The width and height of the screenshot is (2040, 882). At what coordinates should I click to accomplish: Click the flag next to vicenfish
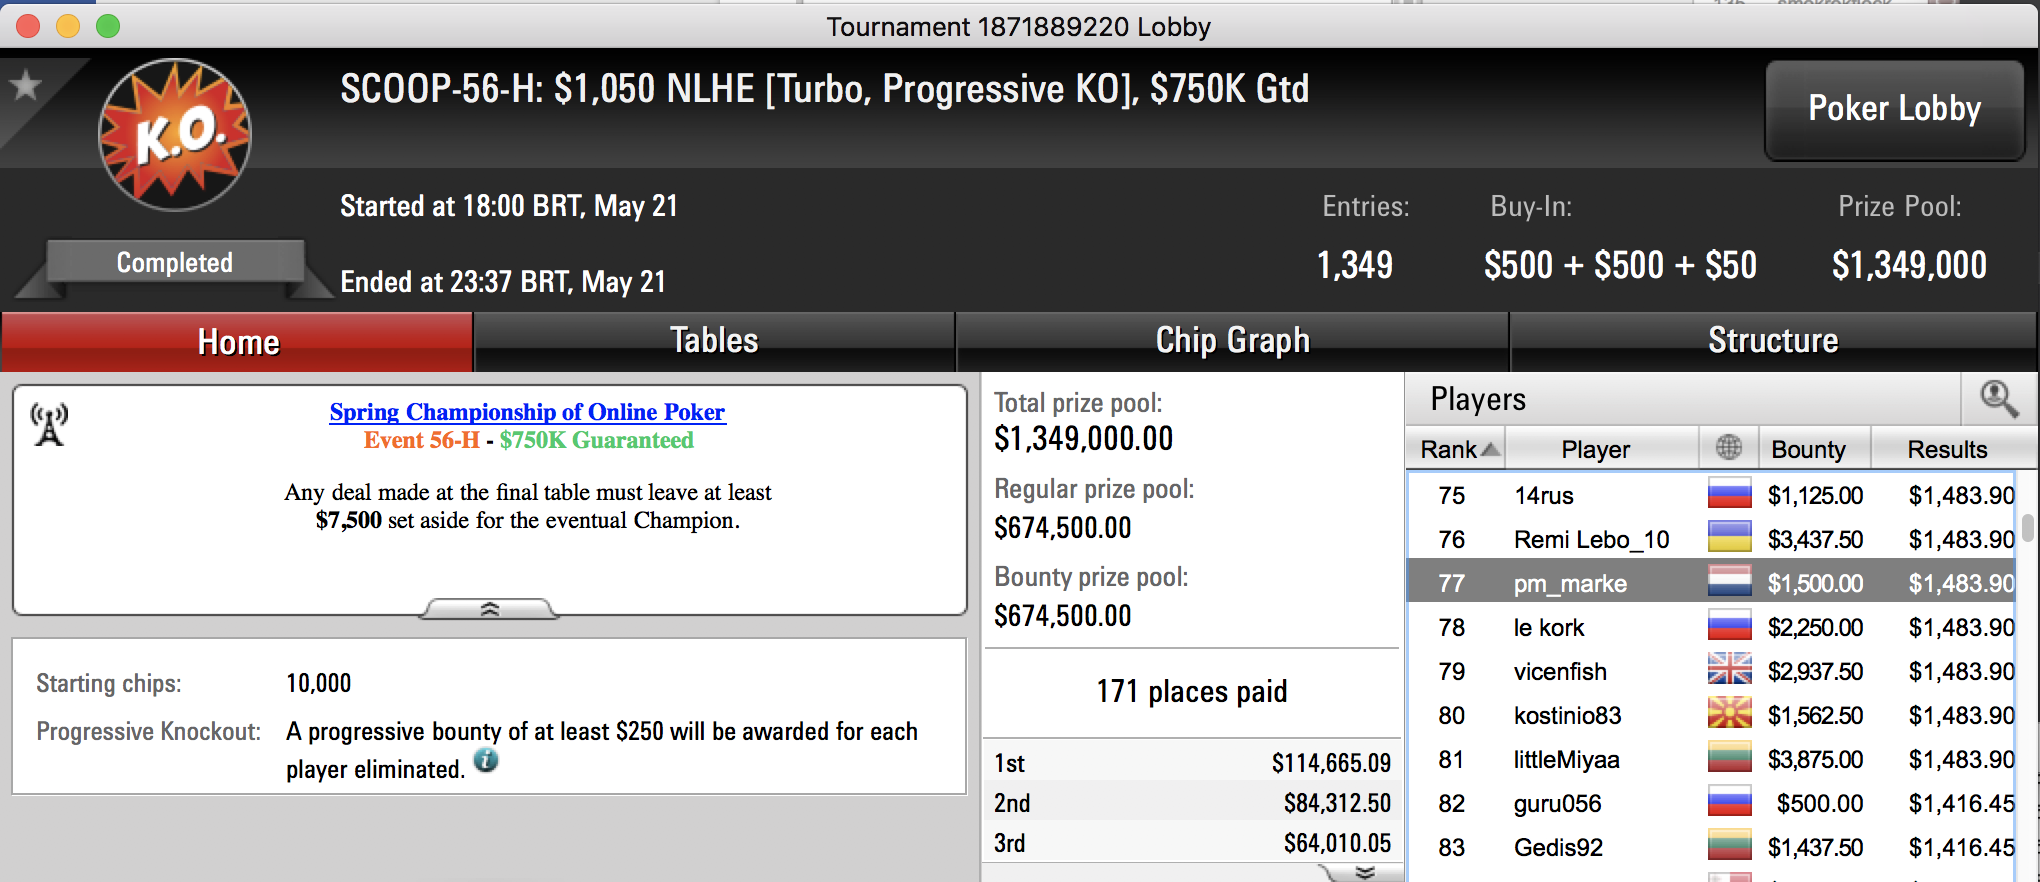point(1729,670)
